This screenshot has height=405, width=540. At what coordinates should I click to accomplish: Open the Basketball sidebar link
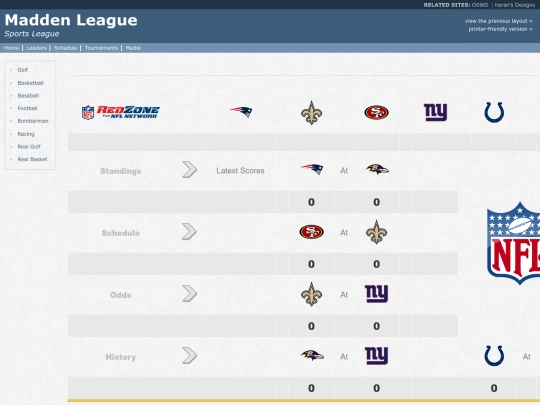tap(31, 83)
